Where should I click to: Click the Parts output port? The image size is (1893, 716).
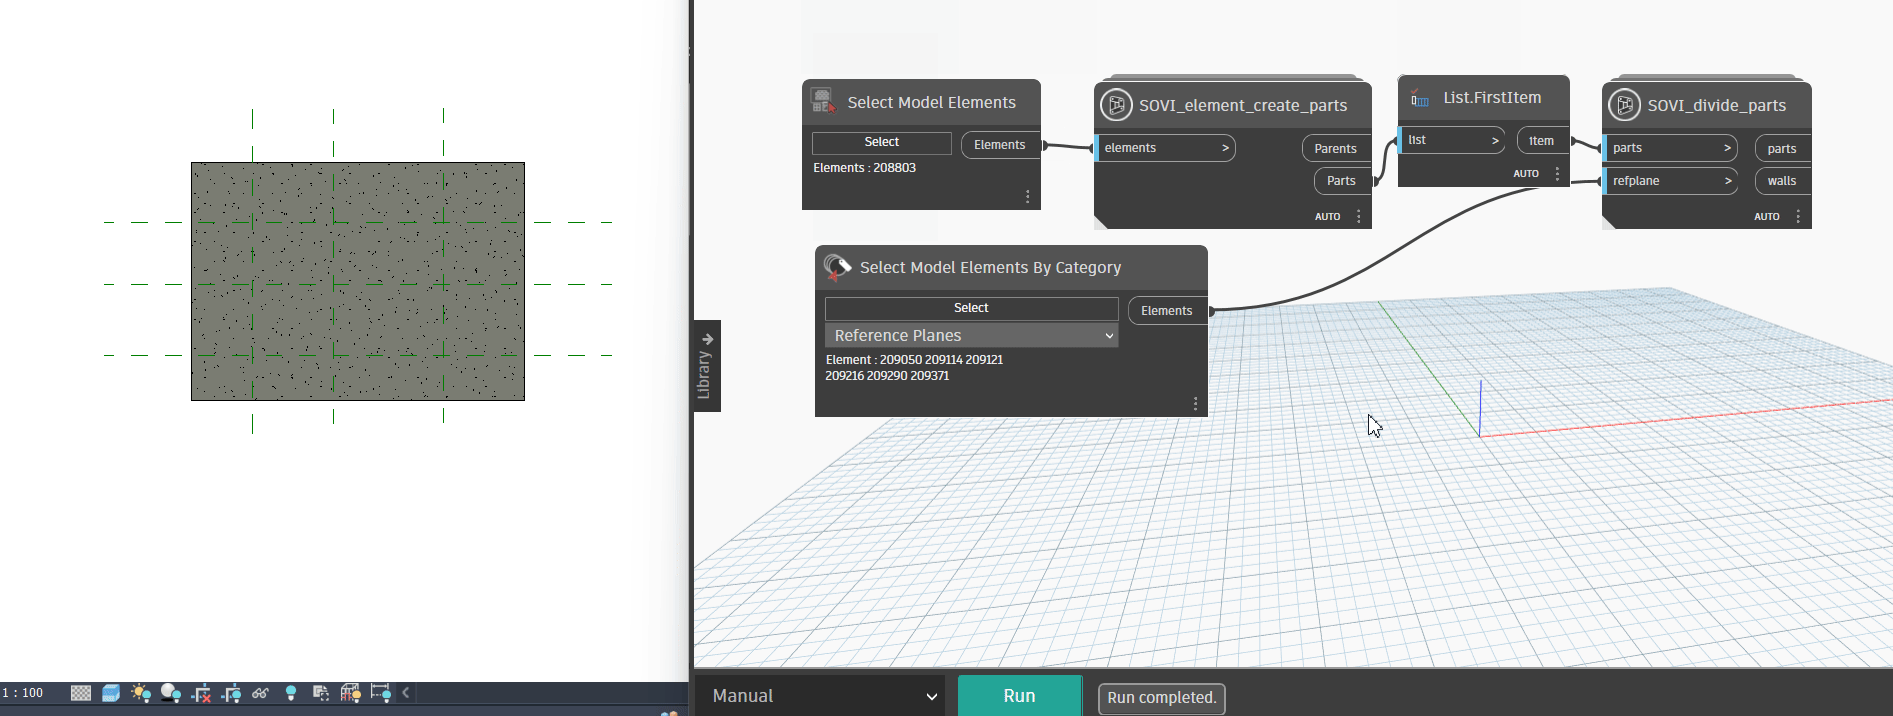tap(1341, 181)
